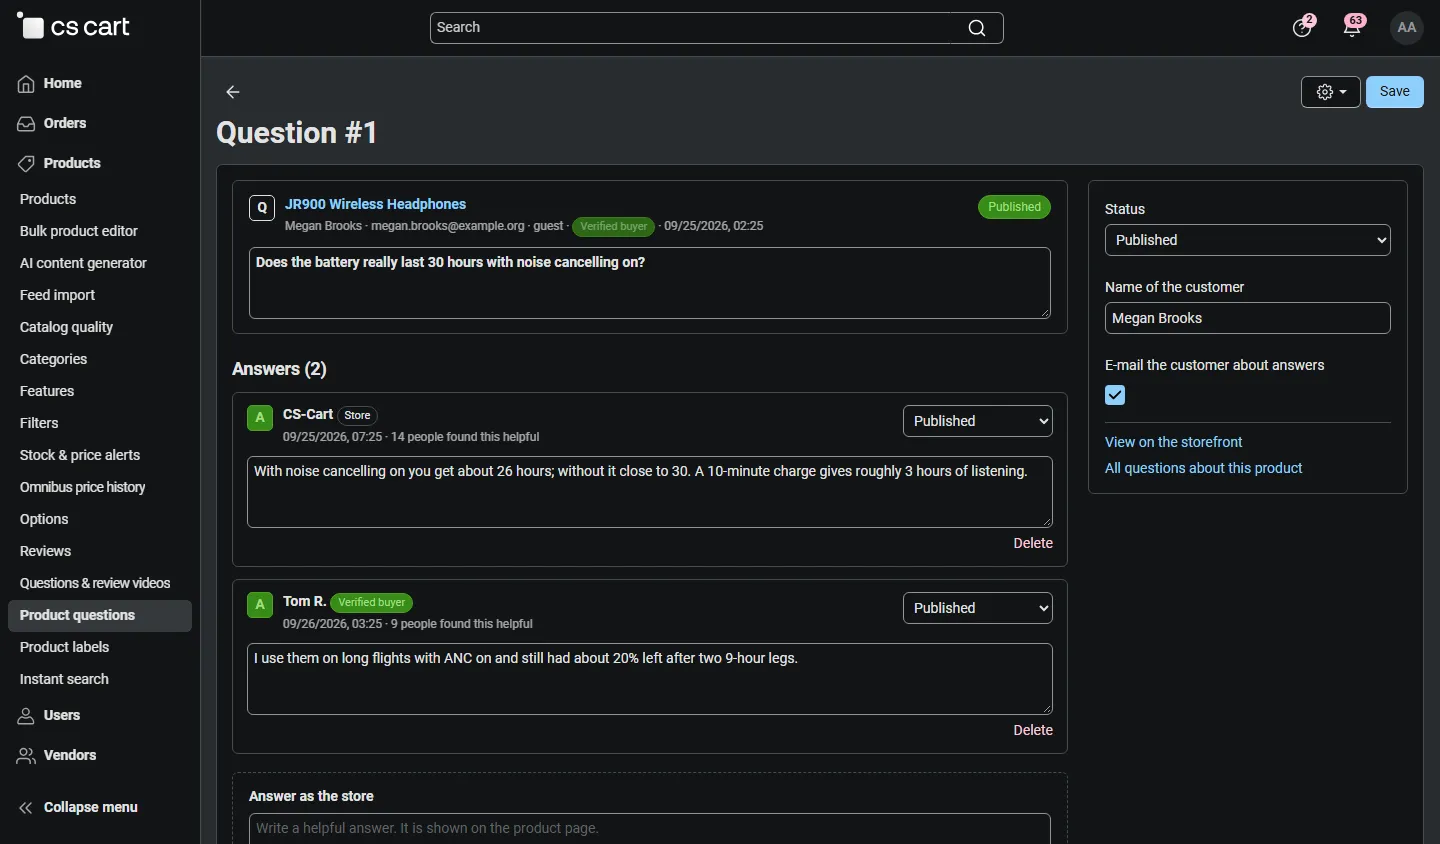
Task: Open Questions & review videos menu item
Action: pyautogui.click(x=96, y=584)
